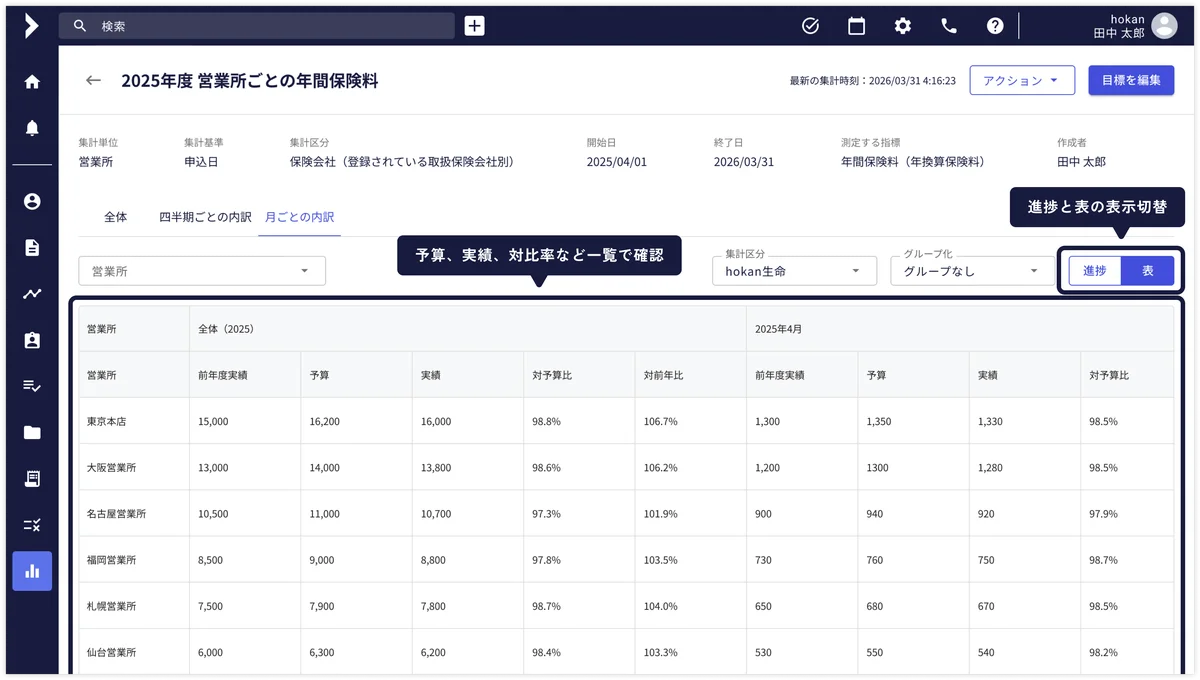Switch the view to 進捗 mode
The height and width of the screenshot is (680, 1200).
pyautogui.click(x=1094, y=270)
